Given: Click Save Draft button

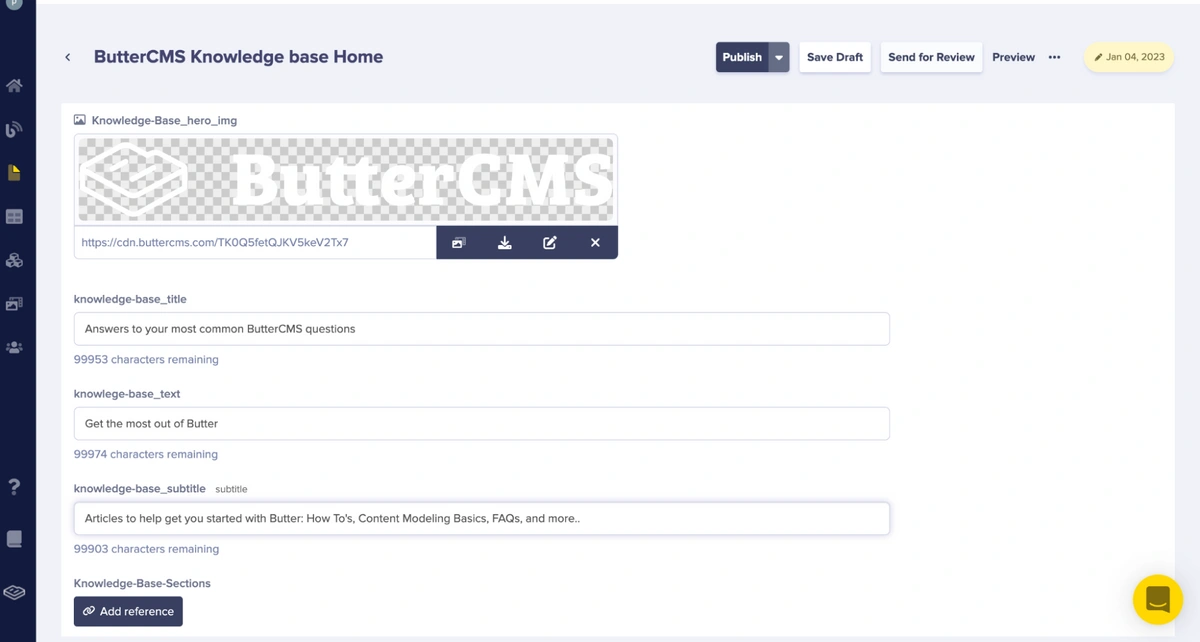Looking at the screenshot, I should (835, 57).
